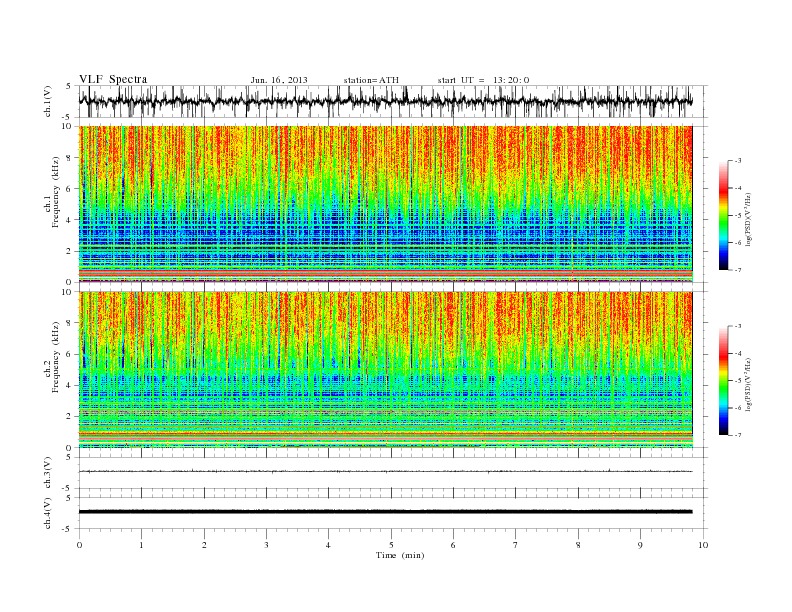Click the time axis tick label "9"

click(640, 545)
